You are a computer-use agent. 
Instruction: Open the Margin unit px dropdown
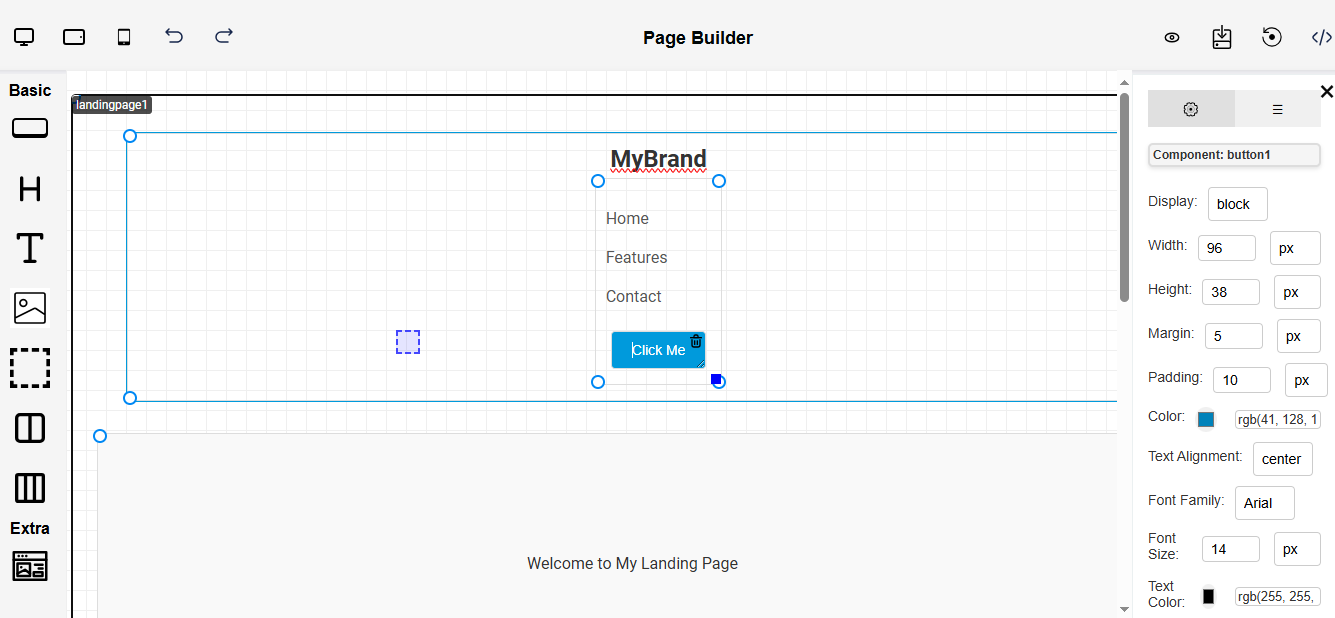[x=1299, y=336]
